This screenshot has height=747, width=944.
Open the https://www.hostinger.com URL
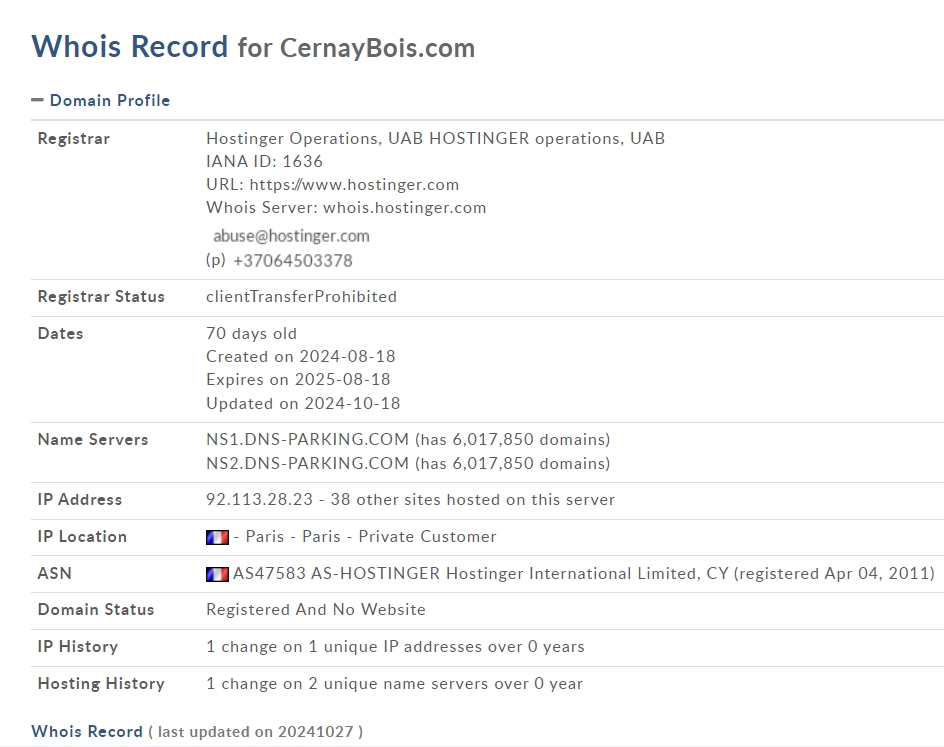(355, 184)
